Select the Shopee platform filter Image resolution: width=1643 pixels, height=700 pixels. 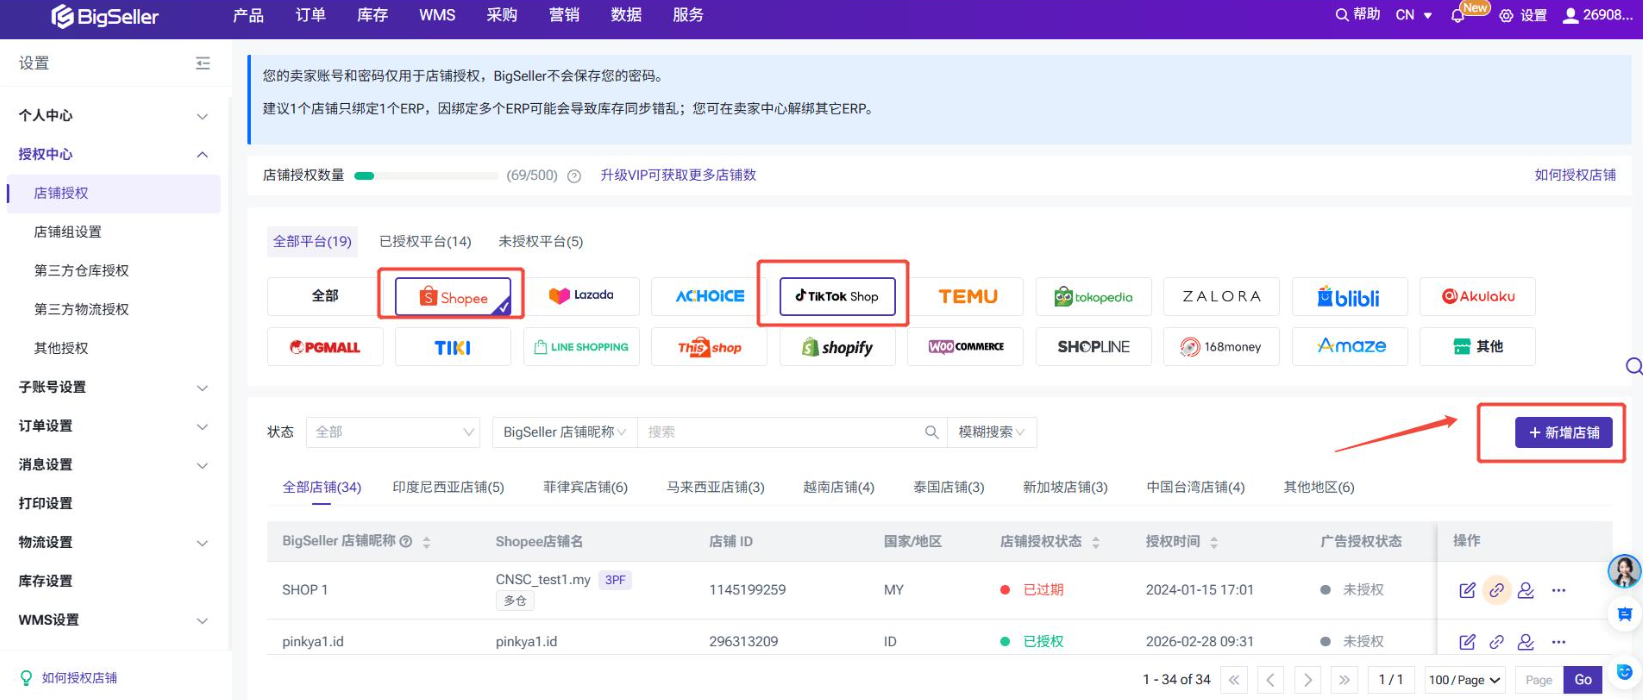[453, 297]
